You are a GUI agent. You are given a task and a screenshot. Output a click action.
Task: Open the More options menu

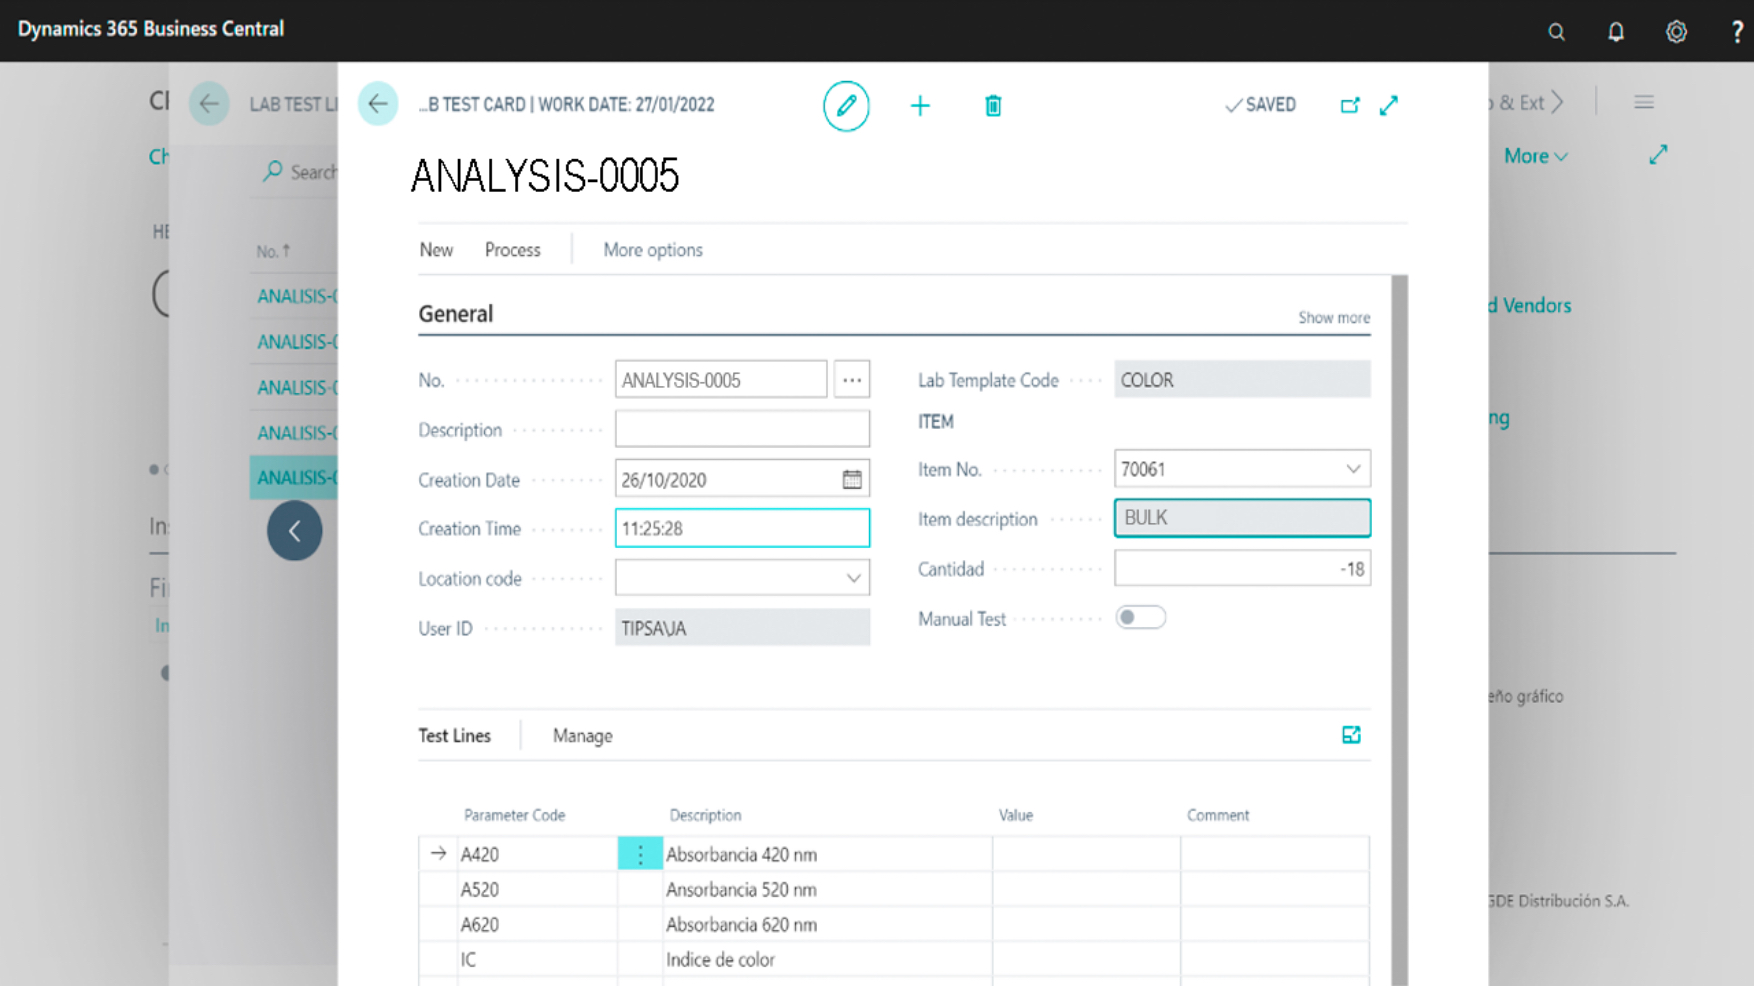pyautogui.click(x=651, y=249)
